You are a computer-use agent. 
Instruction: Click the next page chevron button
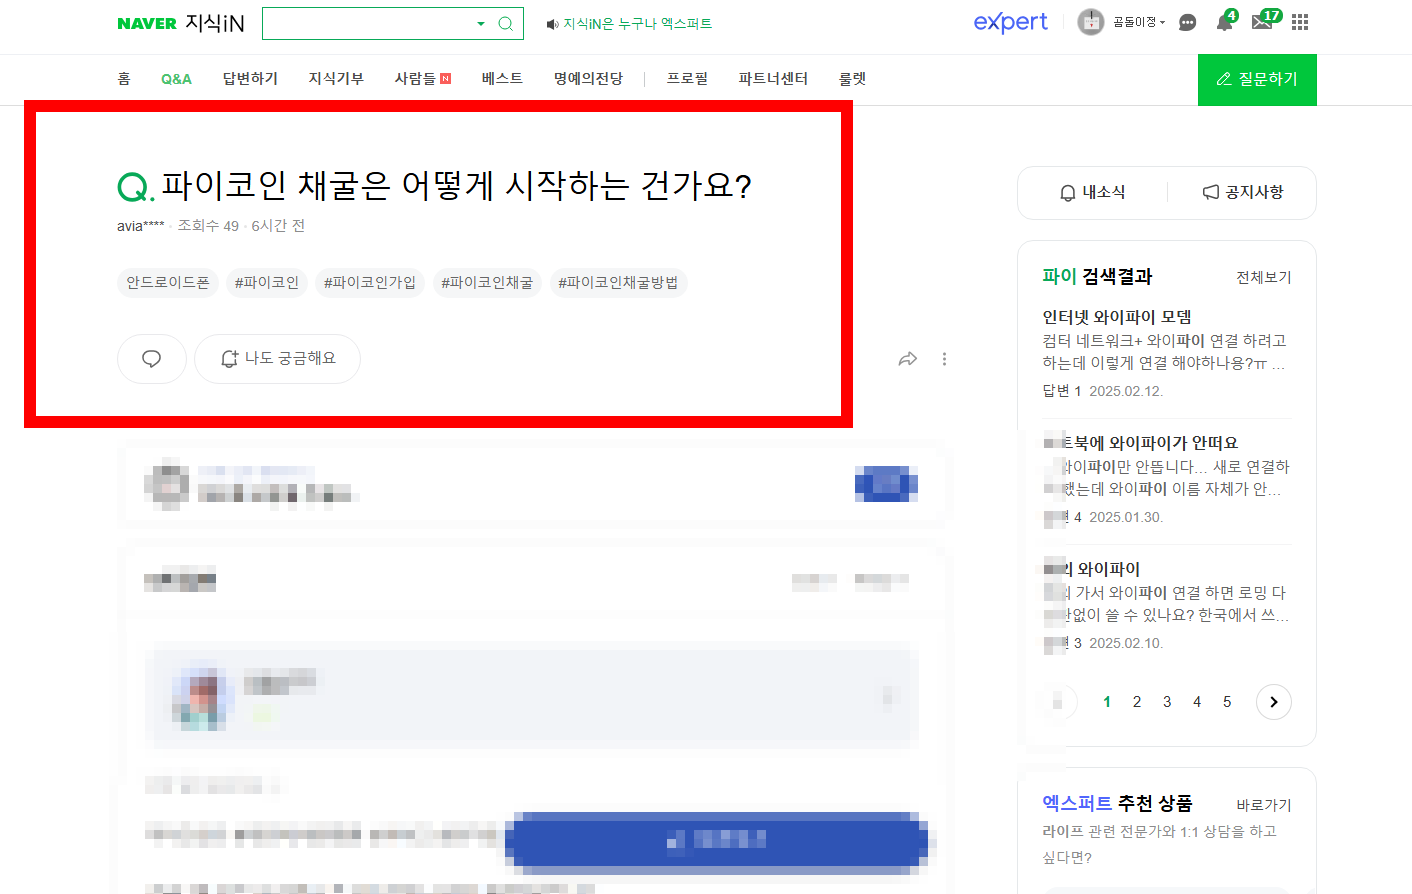pos(1274,702)
